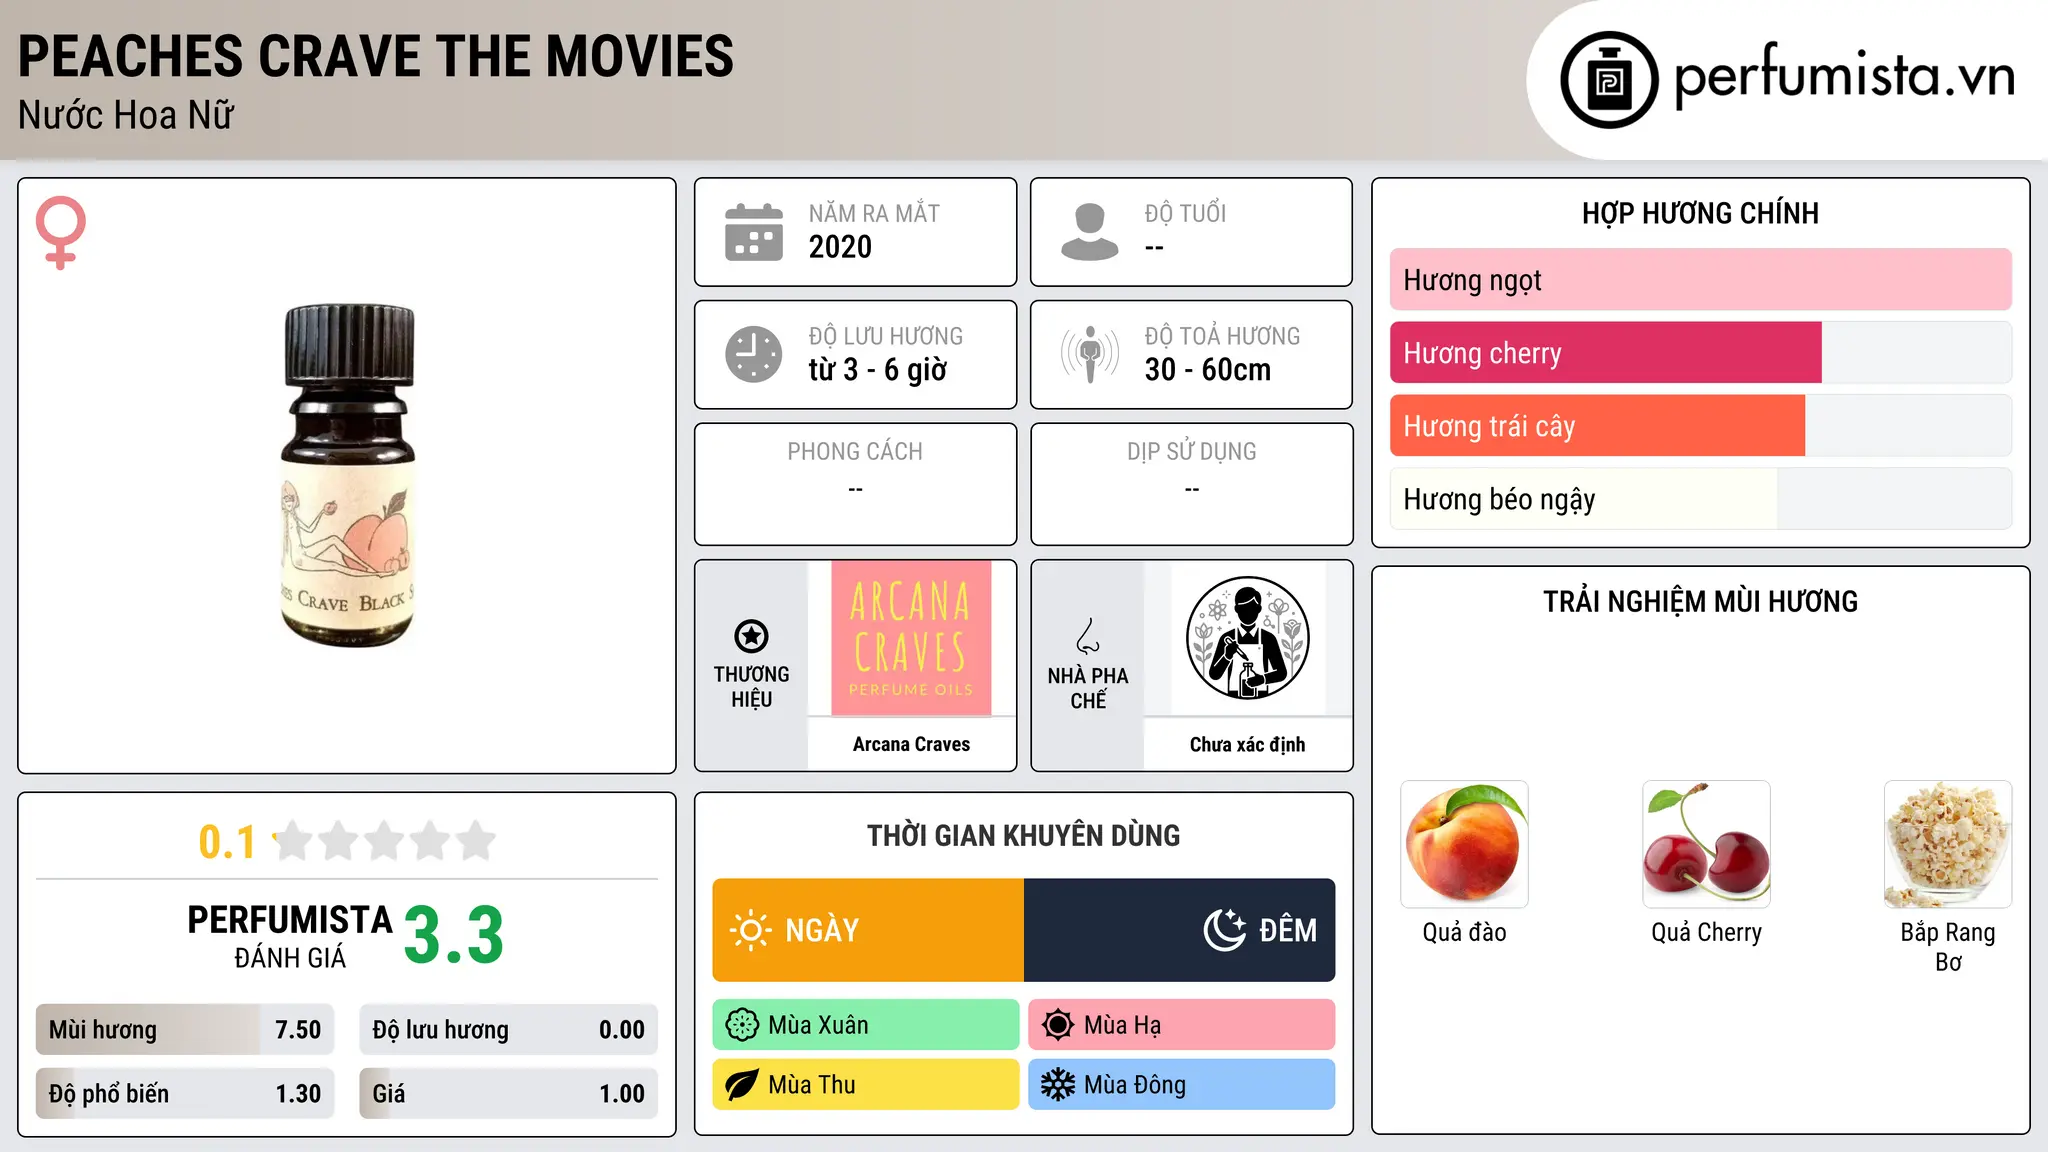2048x1152 pixels.
Task: Click the flower icon in Mùa Xuân
Action: [742, 1025]
